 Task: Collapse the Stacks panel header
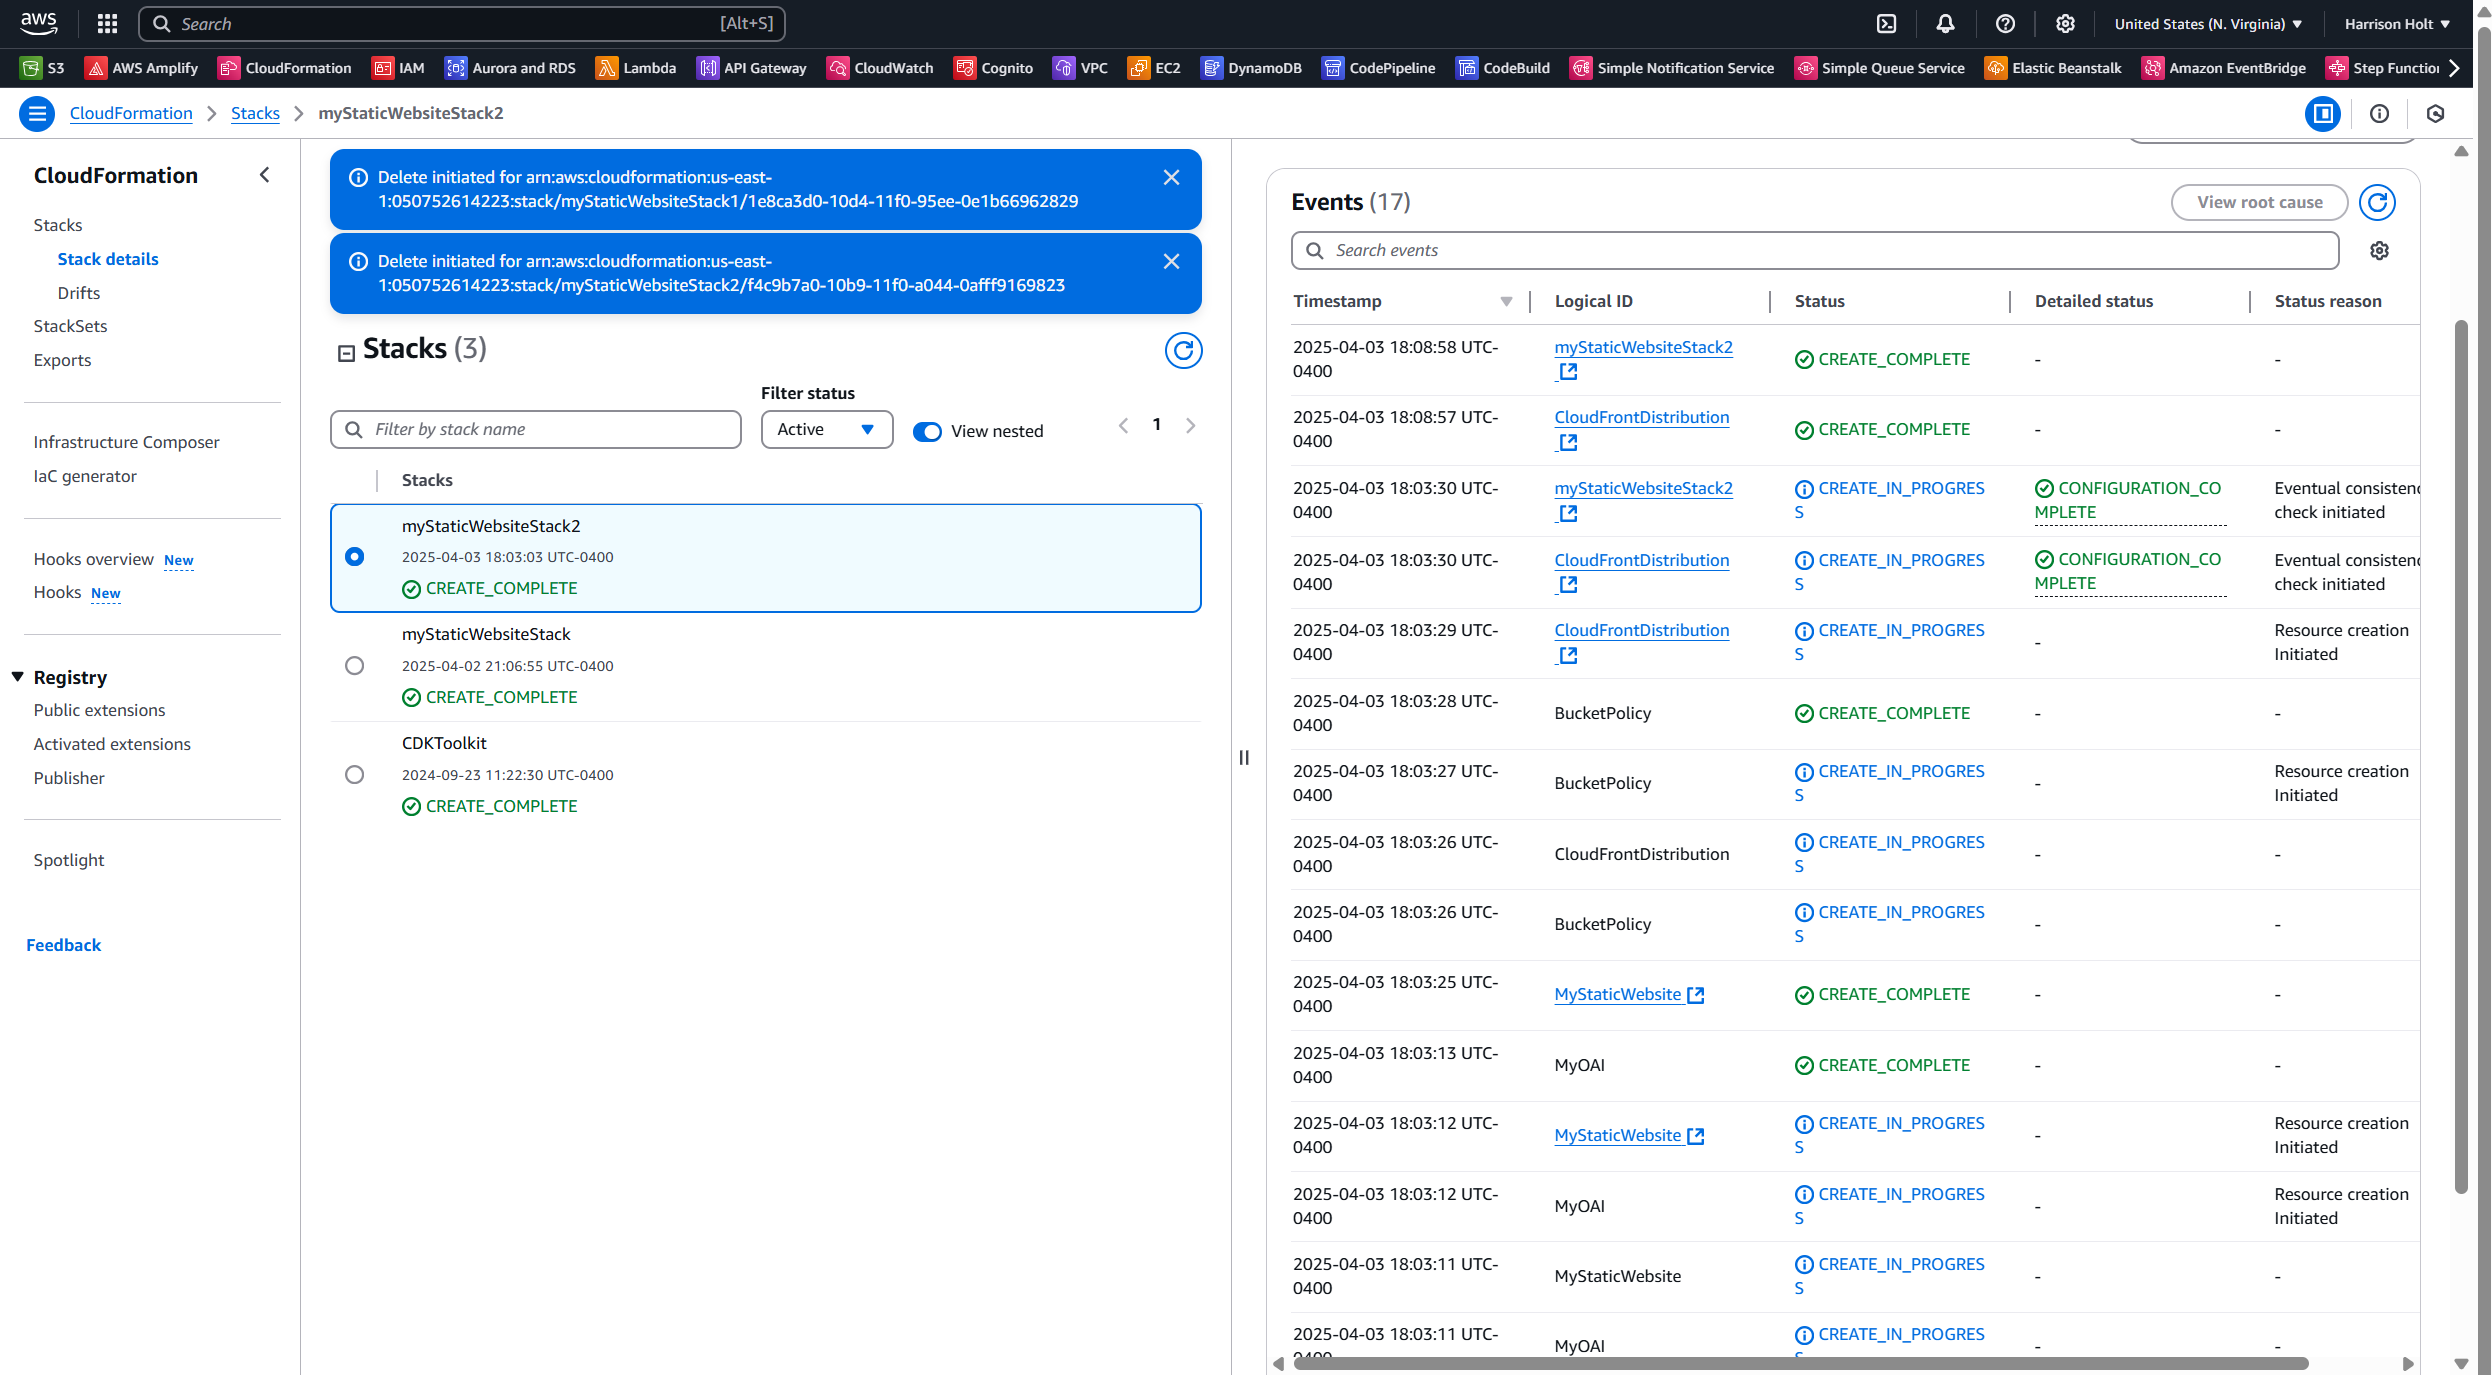click(x=346, y=352)
